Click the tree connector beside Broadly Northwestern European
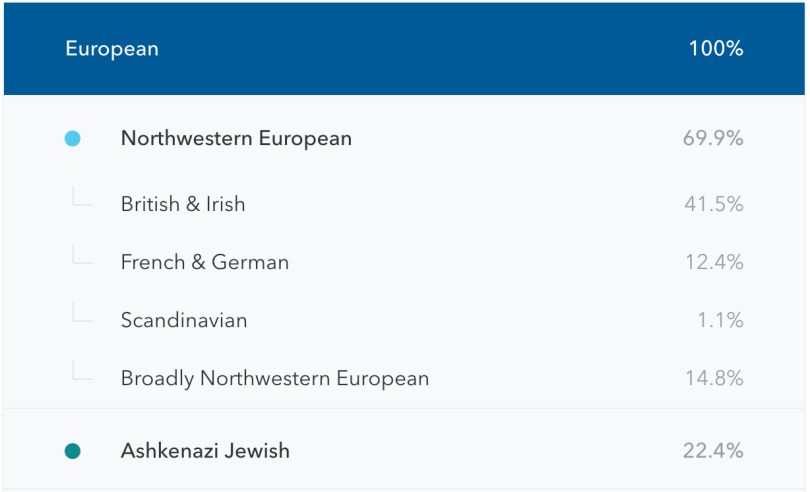The width and height of the screenshot is (810, 492). point(81,374)
